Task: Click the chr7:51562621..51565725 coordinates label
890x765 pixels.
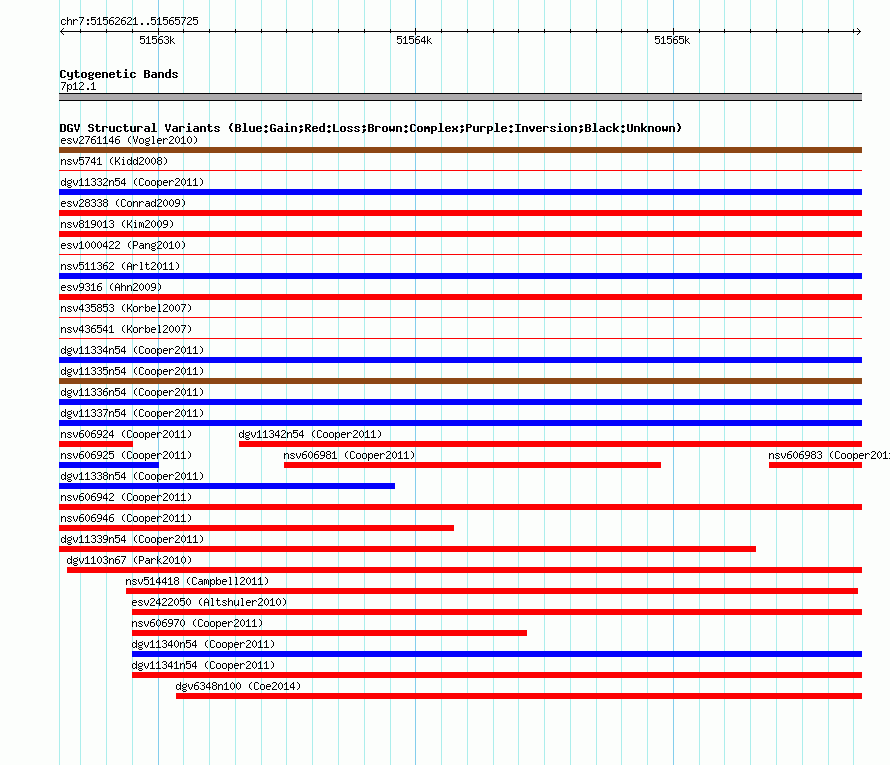Action: [129, 21]
